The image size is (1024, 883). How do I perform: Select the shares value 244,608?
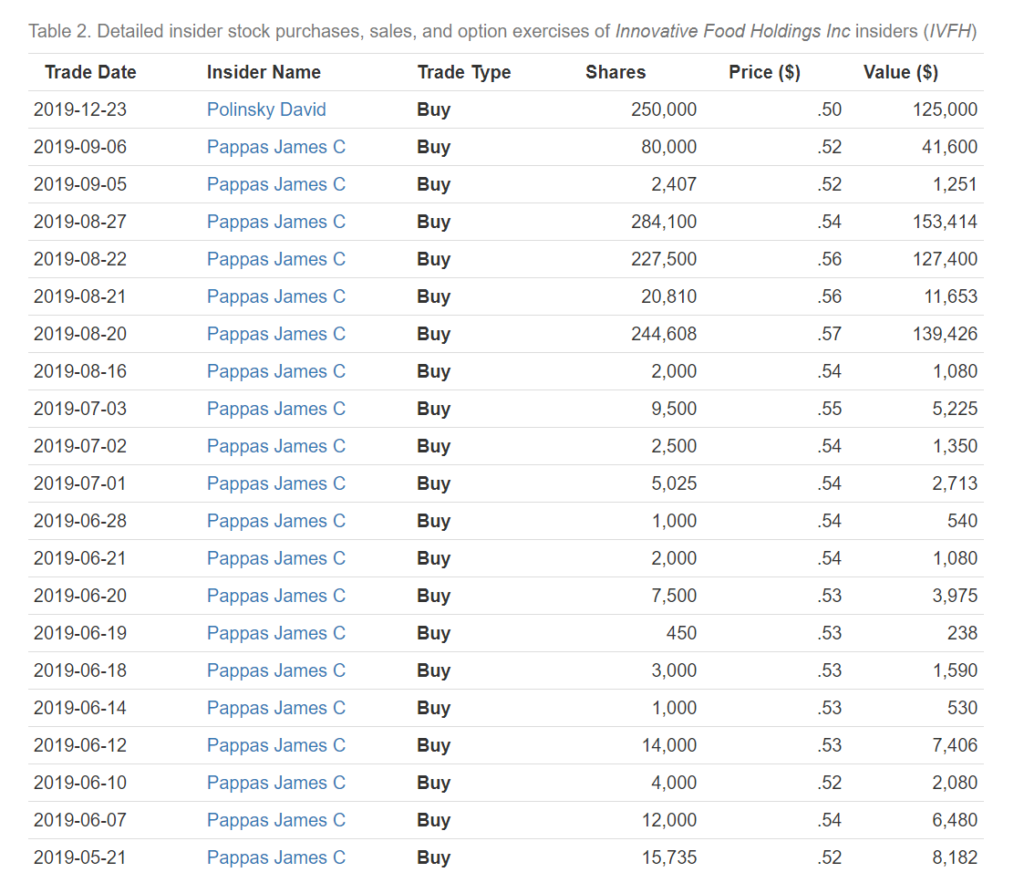click(x=664, y=334)
